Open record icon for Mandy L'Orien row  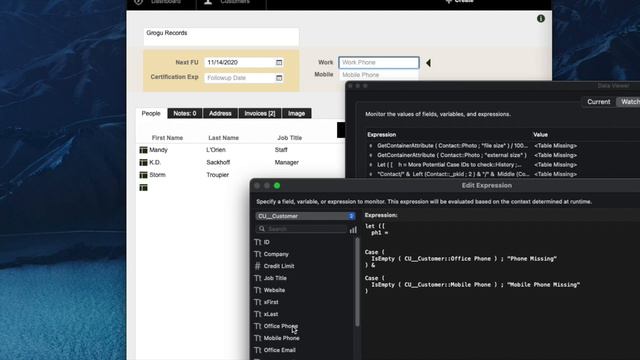point(143,150)
